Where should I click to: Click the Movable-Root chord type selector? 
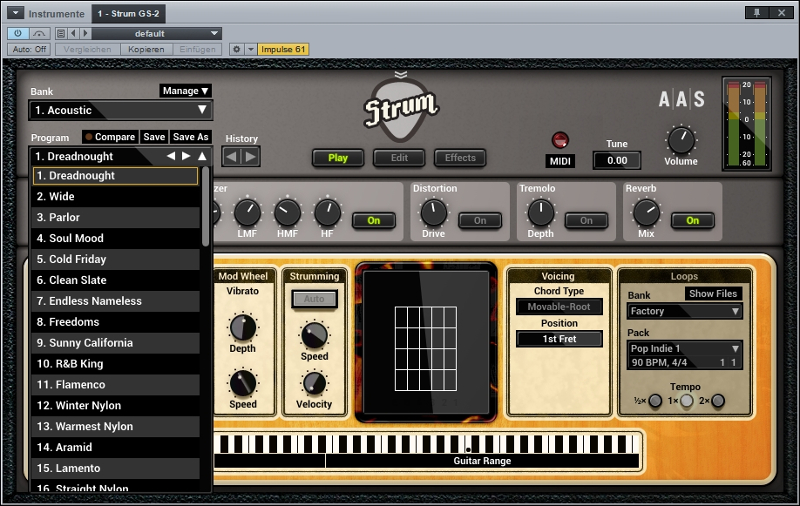(x=559, y=307)
